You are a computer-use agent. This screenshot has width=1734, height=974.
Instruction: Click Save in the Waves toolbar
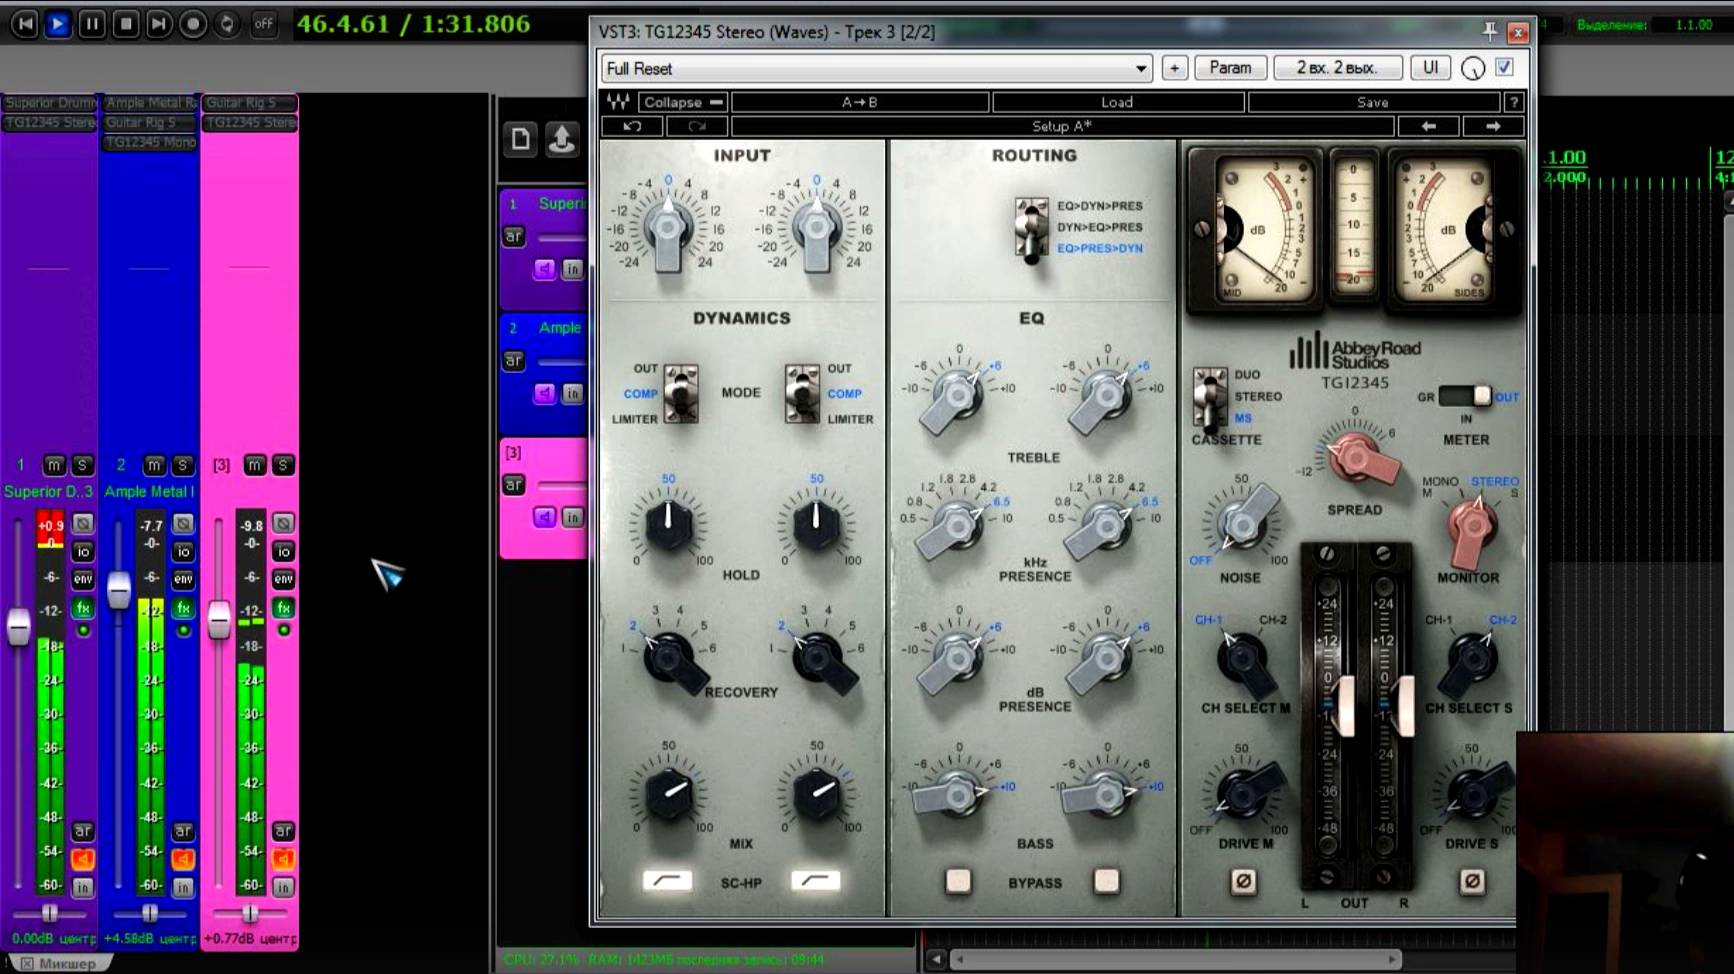(1373, 102)
